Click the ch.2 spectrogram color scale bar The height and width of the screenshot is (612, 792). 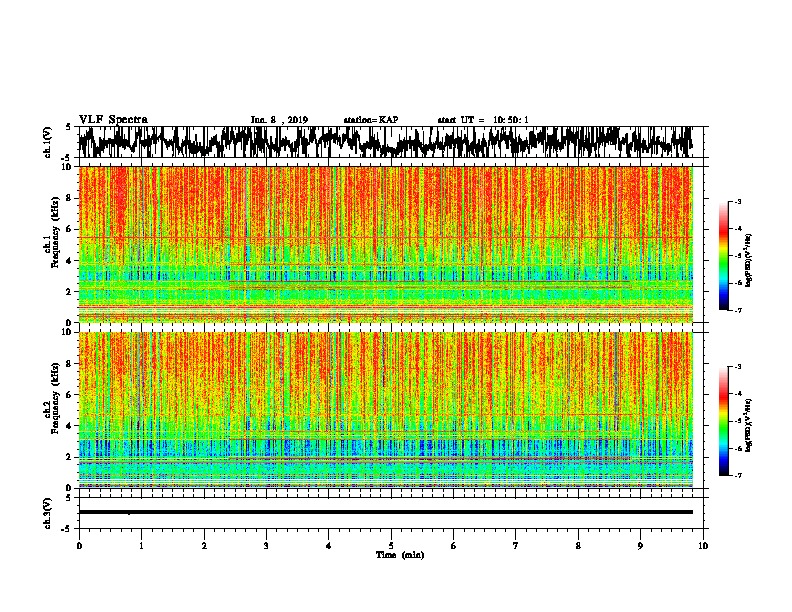coord(724,421)
